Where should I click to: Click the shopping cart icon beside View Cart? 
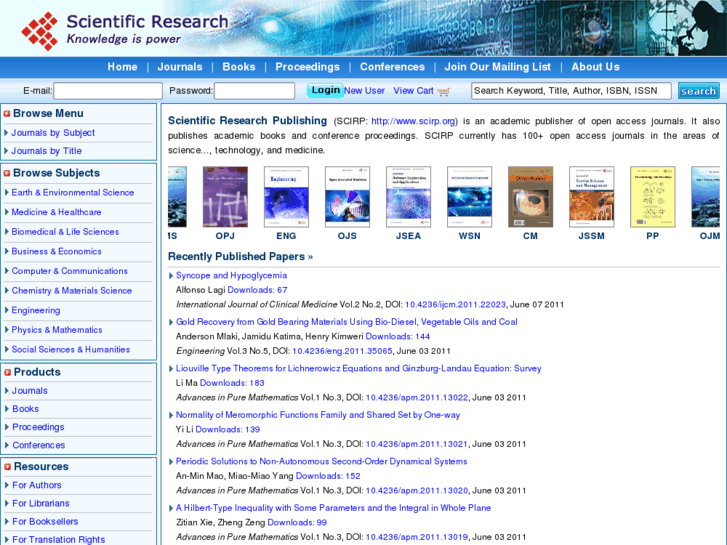[x=444, y=91]
